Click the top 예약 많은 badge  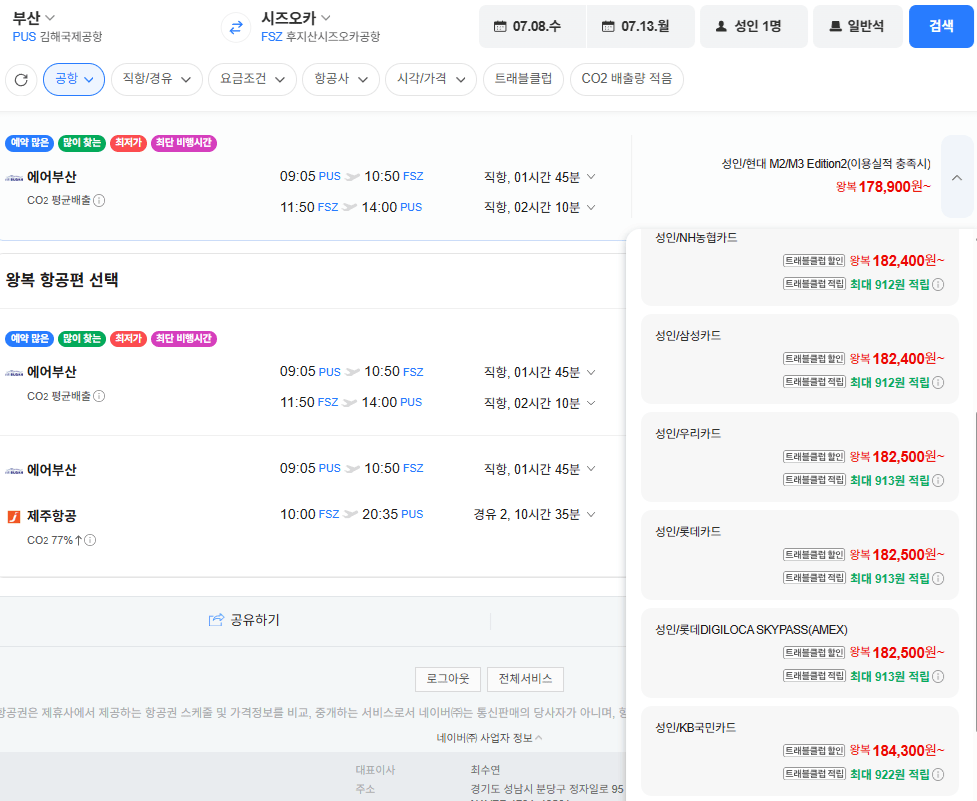(x=29, y=143)
